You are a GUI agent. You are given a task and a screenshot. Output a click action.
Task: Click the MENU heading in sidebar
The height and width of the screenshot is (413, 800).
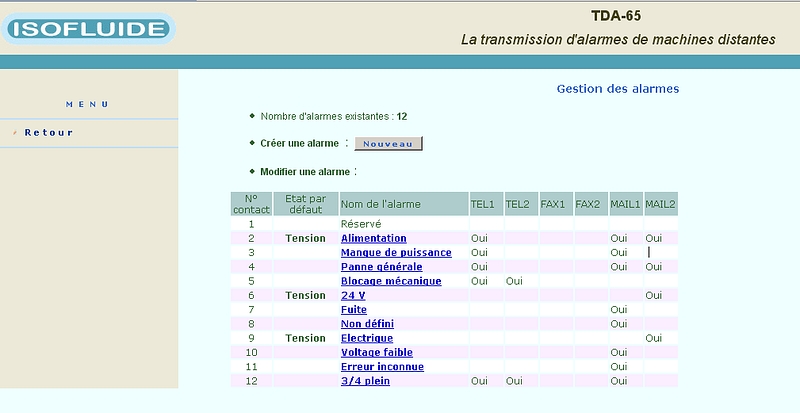(87, 104)
